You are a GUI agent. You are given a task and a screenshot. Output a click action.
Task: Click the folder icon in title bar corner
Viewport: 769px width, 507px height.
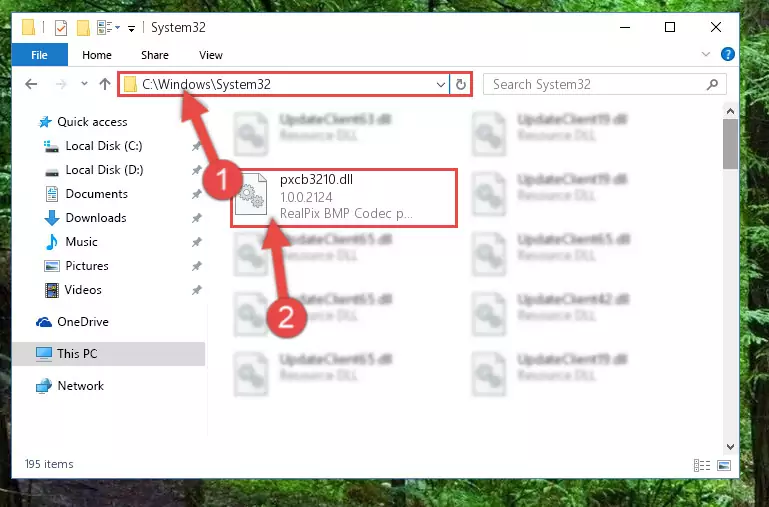pos(28,27)
